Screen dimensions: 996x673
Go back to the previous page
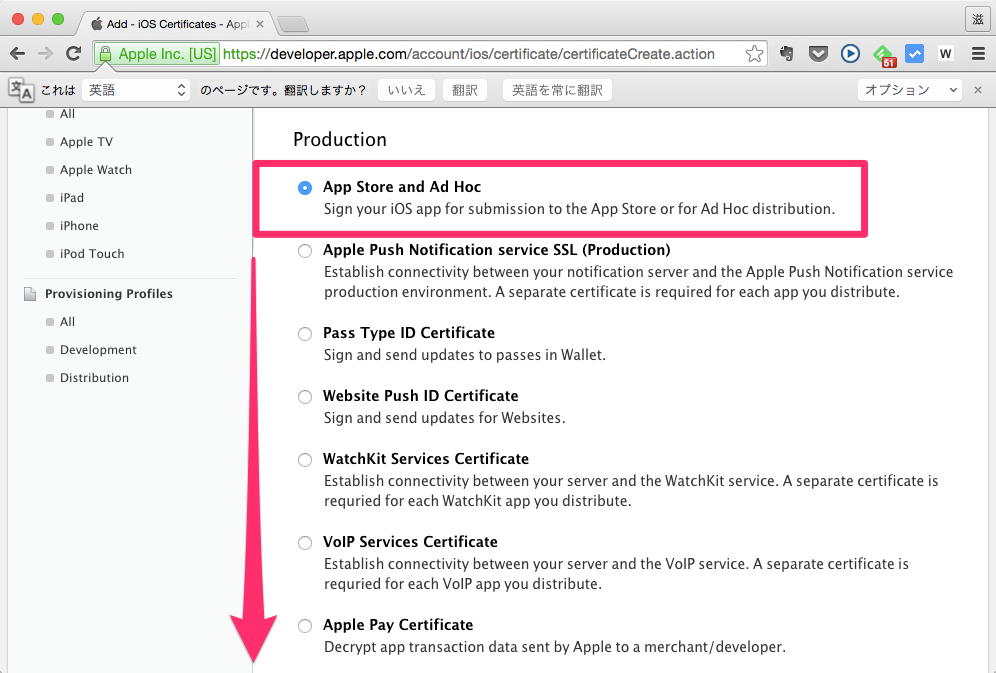click(18, 54)
